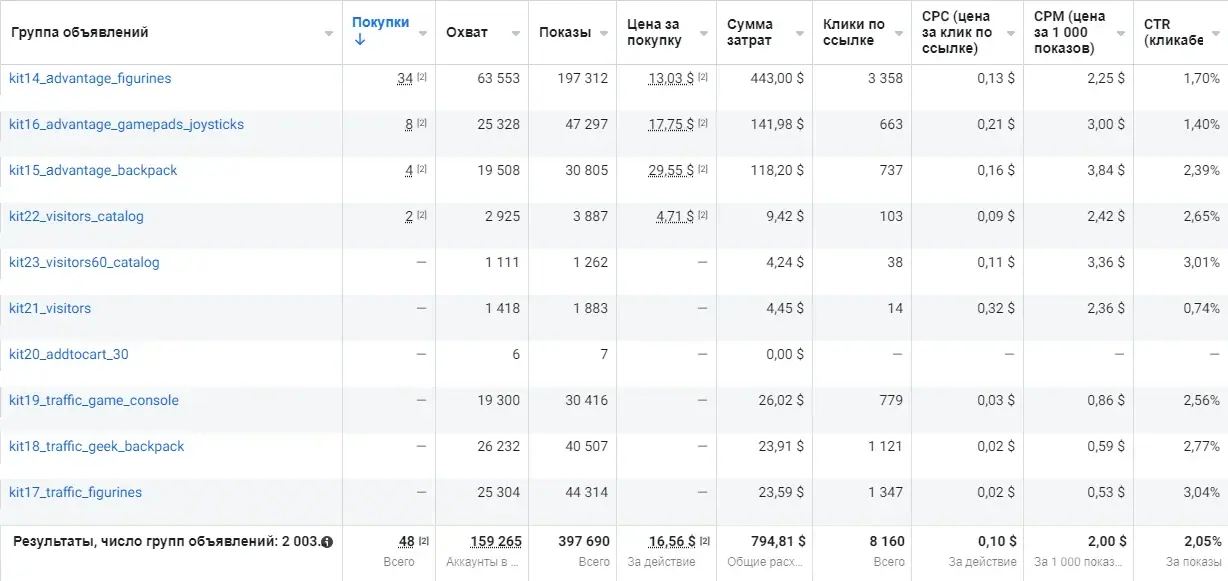This screenshot has width=1228, height=581.
Task: Open the kit14_advantage_figurines ad set
Action: click(90, 78)
